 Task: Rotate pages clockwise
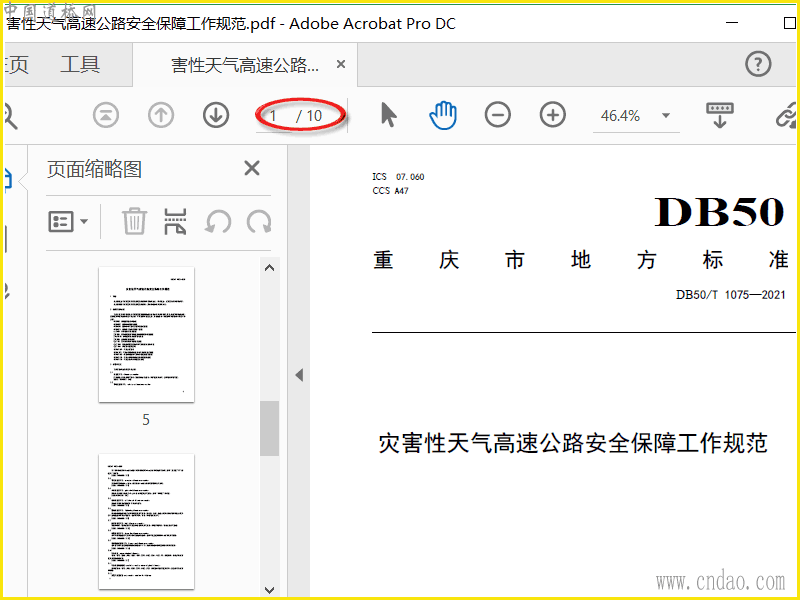tap(259, 222)
